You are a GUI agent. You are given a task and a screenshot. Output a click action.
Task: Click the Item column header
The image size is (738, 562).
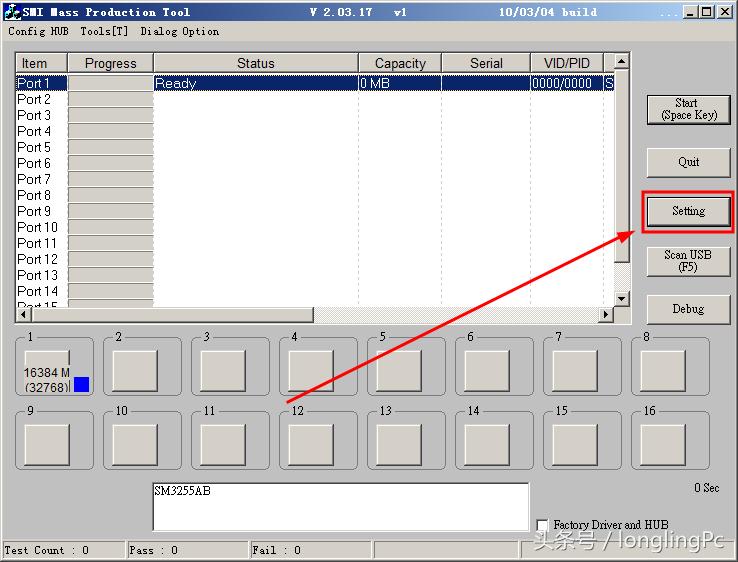coord(41,63)
